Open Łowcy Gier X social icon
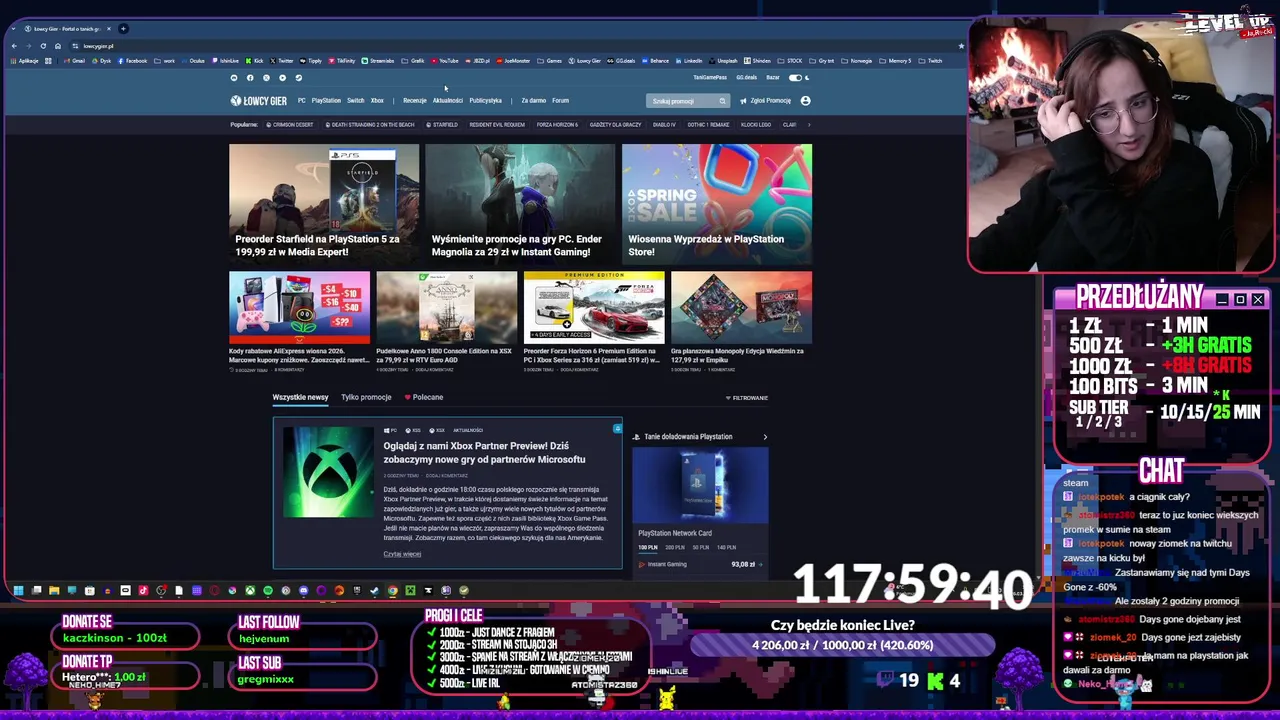This screenshot has width=1280, height=720. click(x=266, y=78)
